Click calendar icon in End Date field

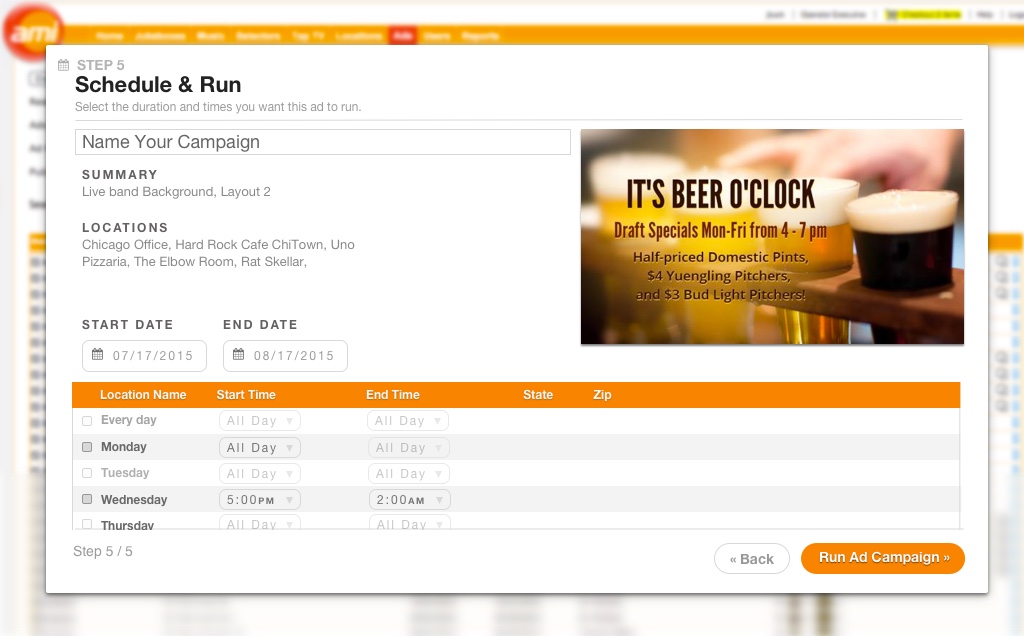point(238,355)
